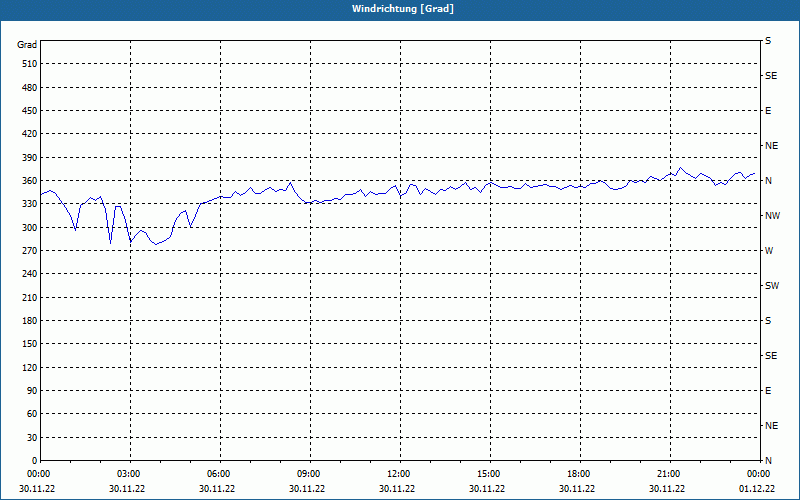Click the 30.11.22 date below 12:00
Screen dimensions: 800x500
point(396,489)
